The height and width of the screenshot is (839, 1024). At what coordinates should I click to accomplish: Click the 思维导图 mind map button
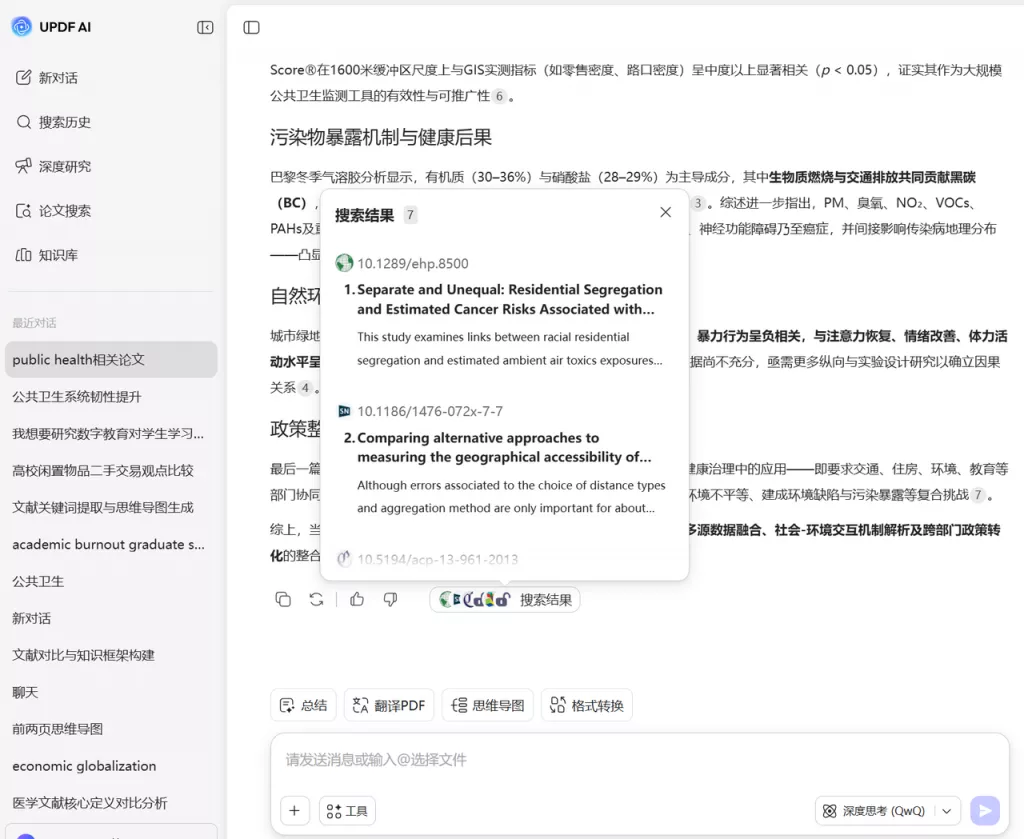pyautogui.click(x=487, y=705)
